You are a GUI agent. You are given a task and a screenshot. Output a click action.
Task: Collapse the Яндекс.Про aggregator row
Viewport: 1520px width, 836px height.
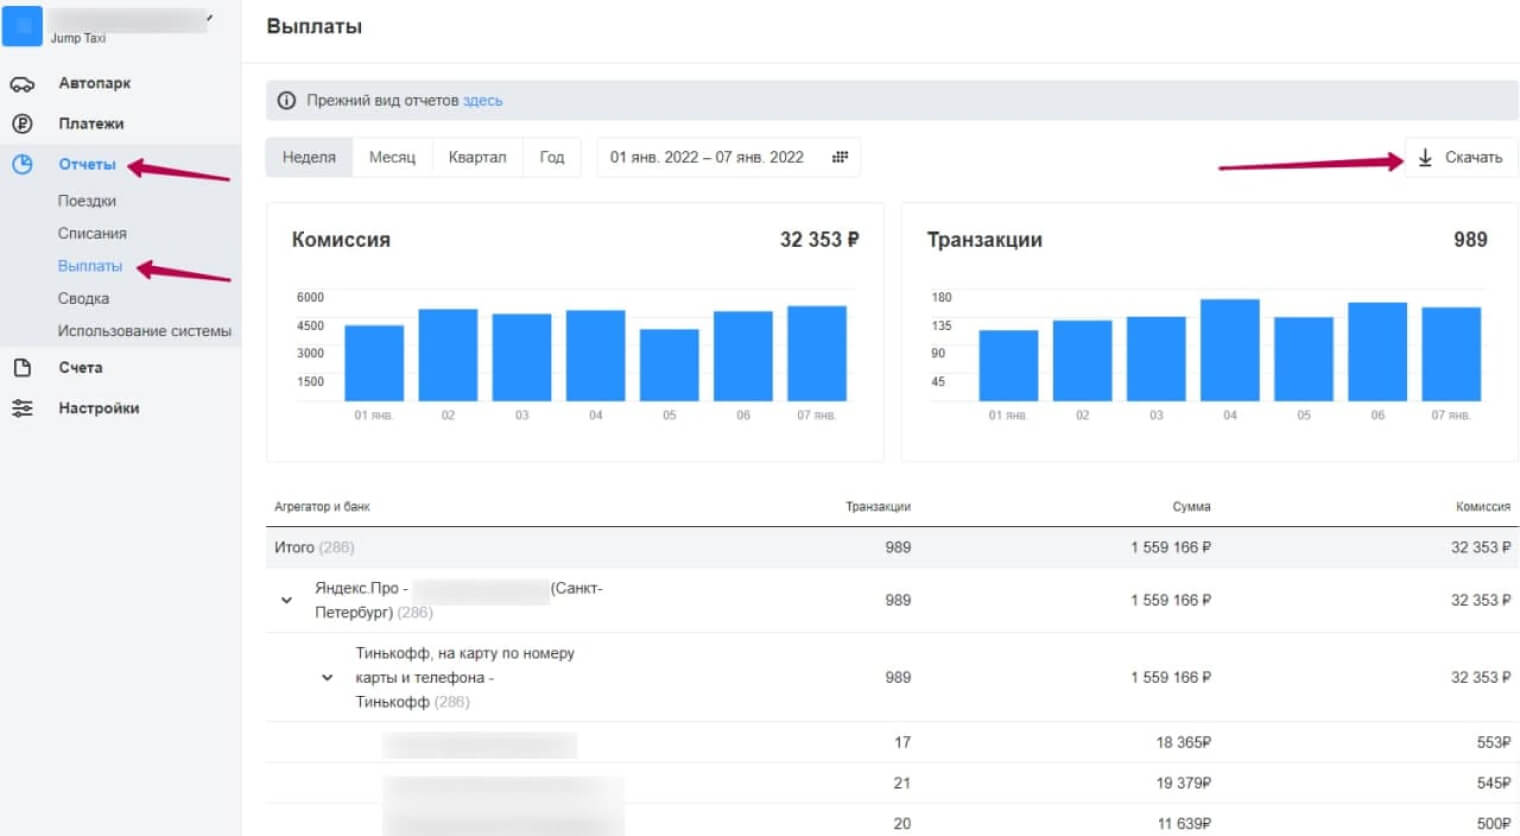point(287,600)
